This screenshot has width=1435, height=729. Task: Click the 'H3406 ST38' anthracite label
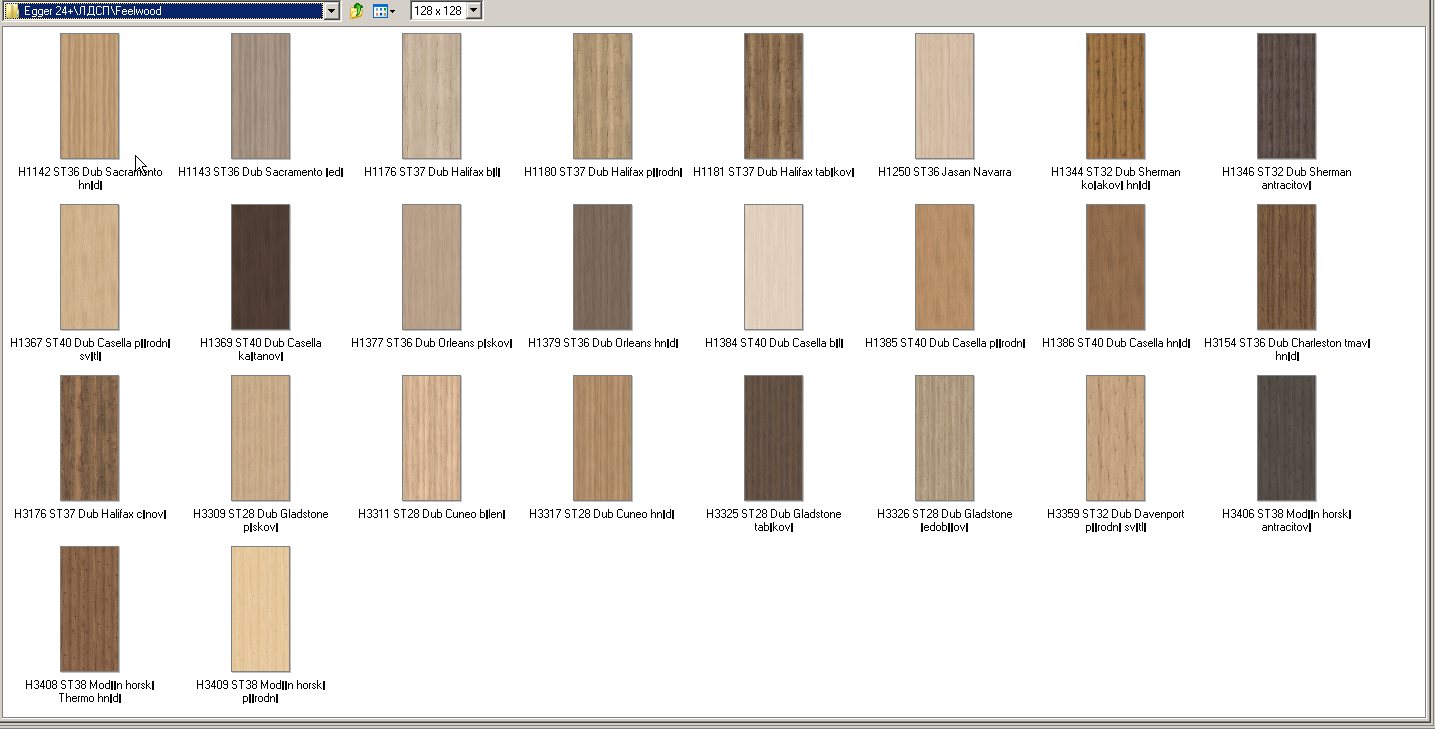click(1287, 520)
